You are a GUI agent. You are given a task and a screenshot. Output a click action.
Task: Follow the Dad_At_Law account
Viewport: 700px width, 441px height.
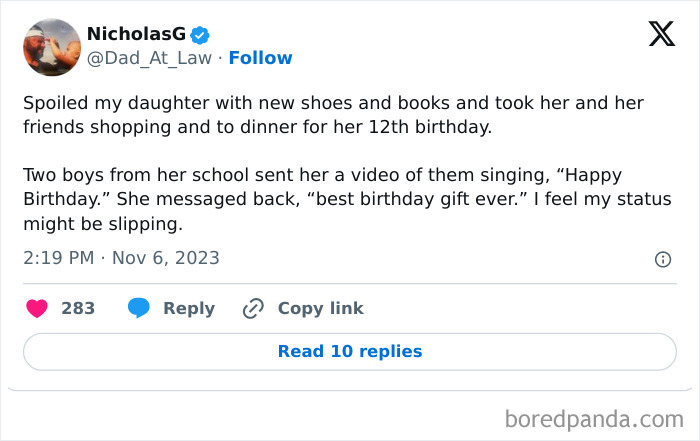pyautogui.click(x=260, y=58)
